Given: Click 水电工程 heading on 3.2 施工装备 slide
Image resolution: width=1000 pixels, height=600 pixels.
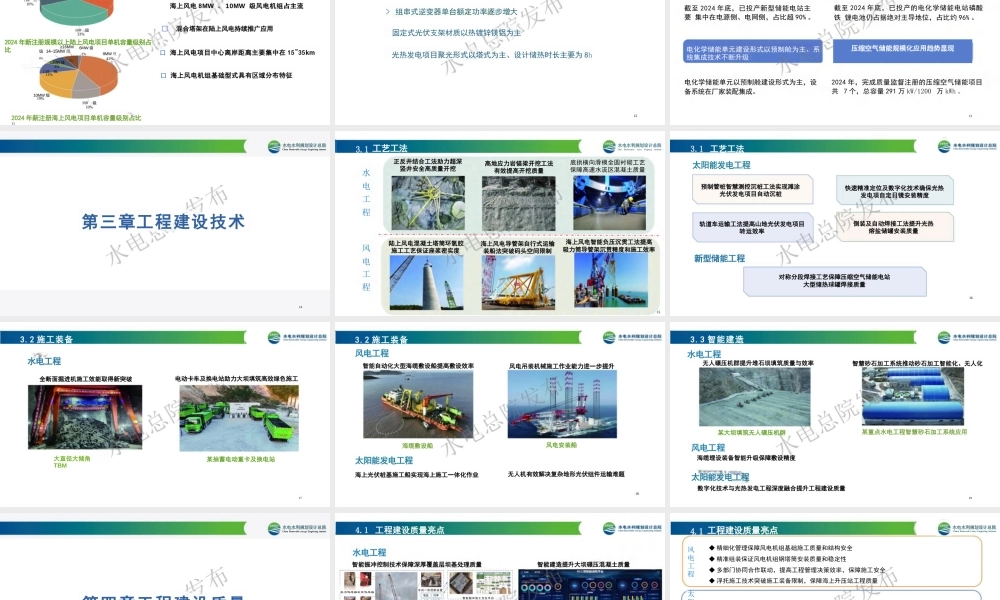Looking at the screenshot, I should click(x=44, y=361).
